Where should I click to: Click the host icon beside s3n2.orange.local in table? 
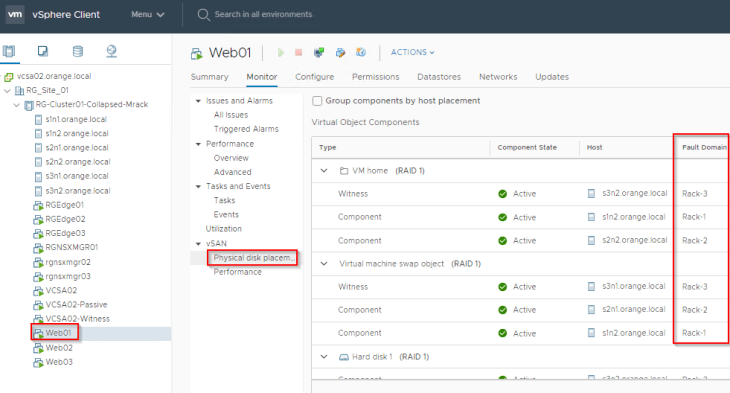pyautogui.click(x=591, y=193)
